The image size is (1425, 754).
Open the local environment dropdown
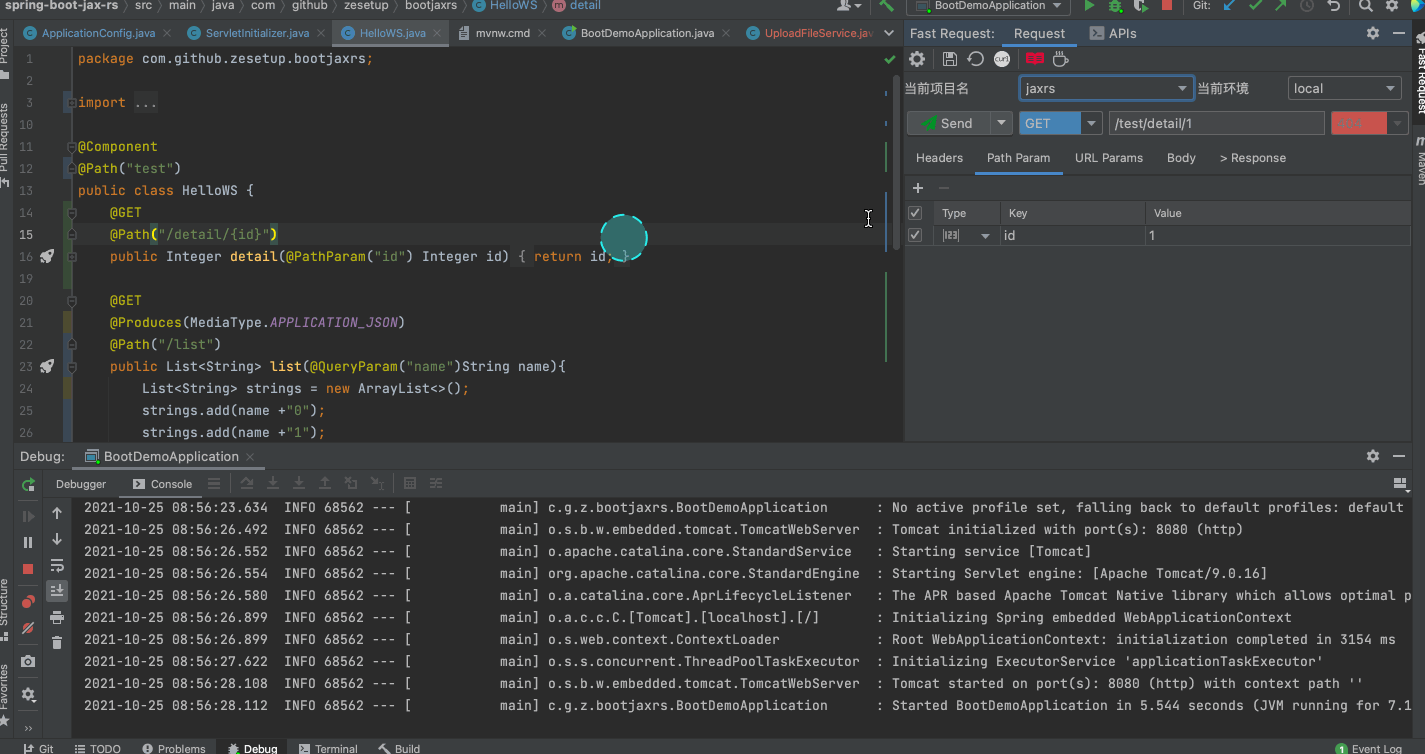pos(1344,88)
